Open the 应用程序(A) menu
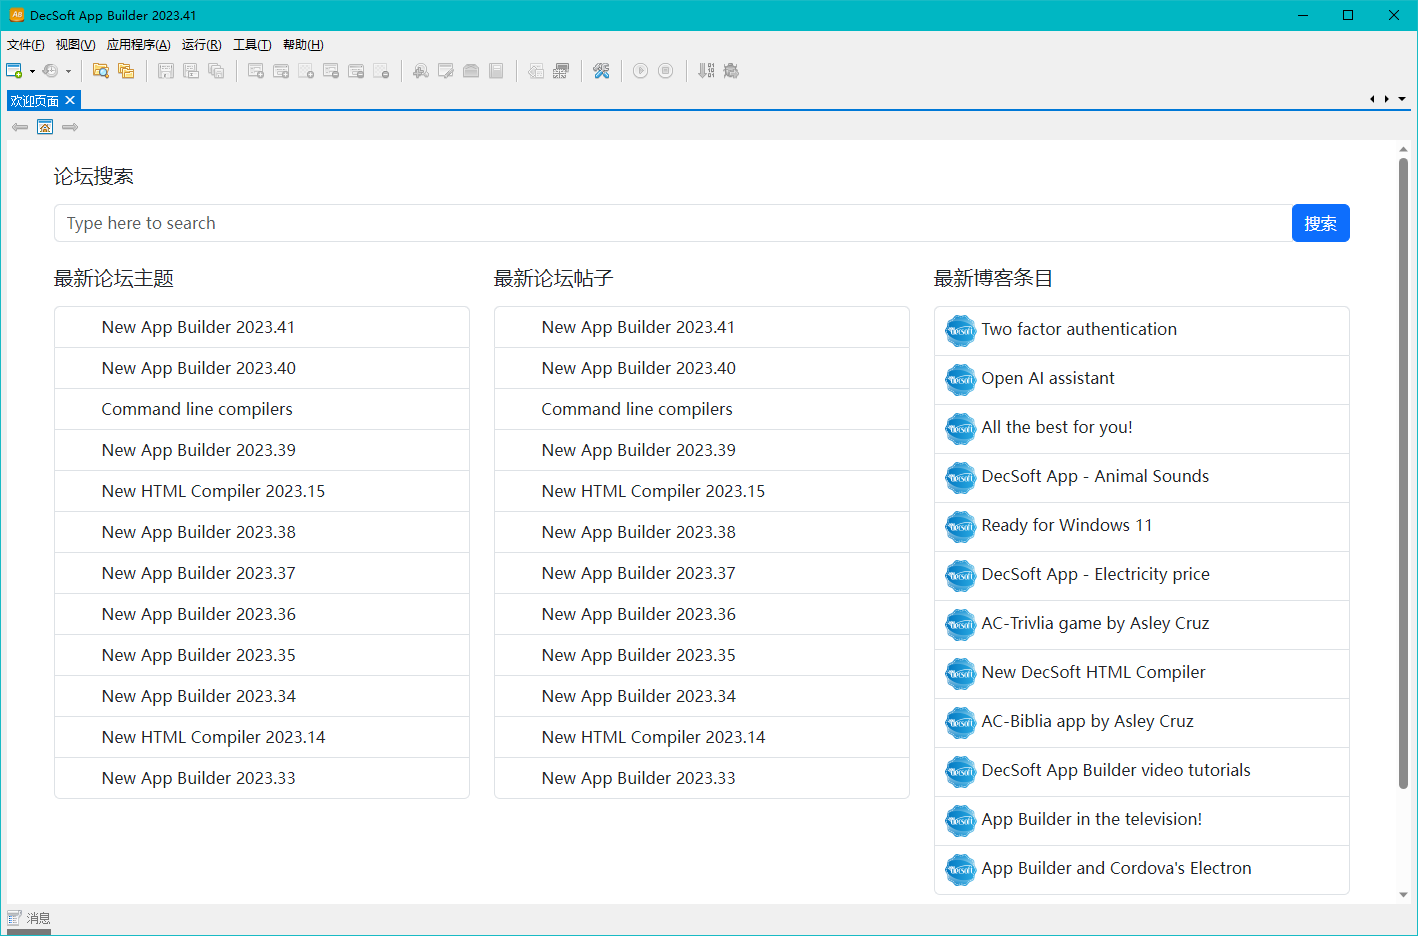The height and width of the screenshot is (936, 1418). tap(139, 45)
